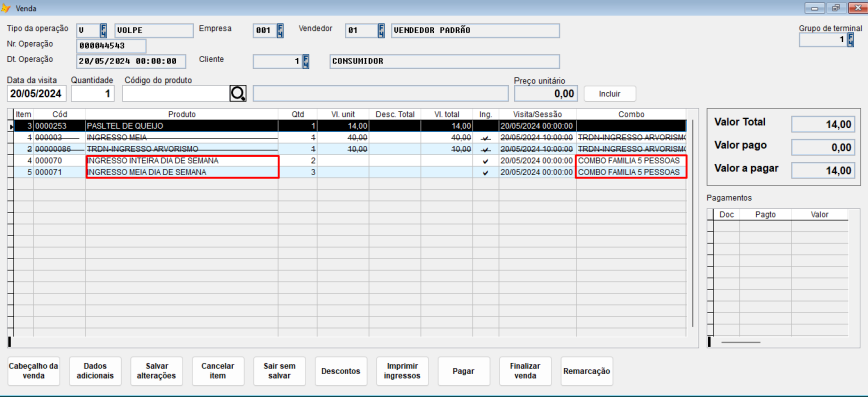The width and height of the screenshot is (868, 399).
Task: Click Qtd column header
Action: coord(298,114)
